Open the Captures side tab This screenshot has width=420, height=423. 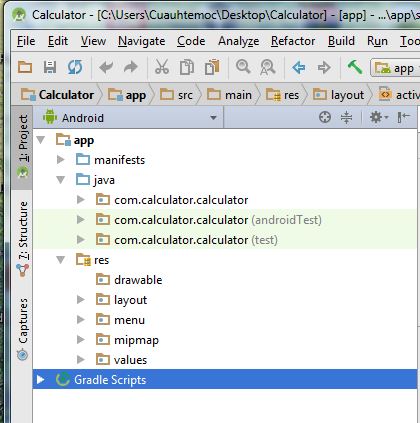pos(22,329)
